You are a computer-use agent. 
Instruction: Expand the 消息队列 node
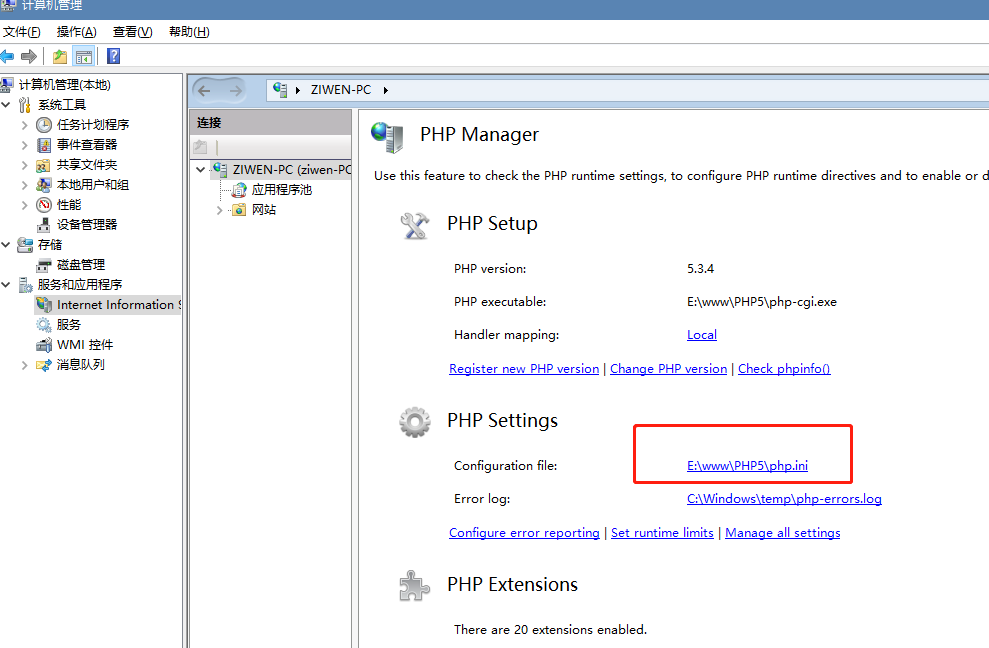(x=25, y=364)
